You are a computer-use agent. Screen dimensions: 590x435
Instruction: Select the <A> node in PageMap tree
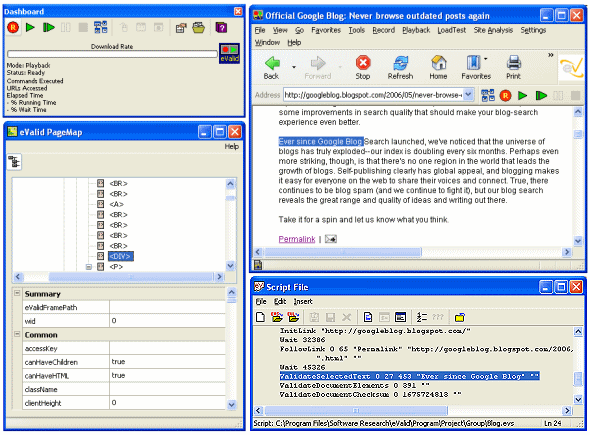(x=116, y=204)
